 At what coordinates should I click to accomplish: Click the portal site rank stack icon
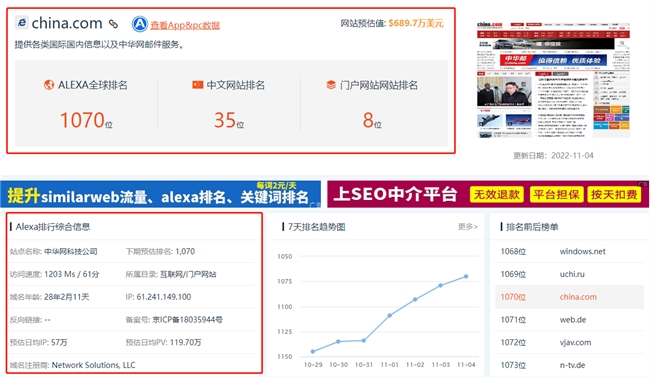coord(331,85)
